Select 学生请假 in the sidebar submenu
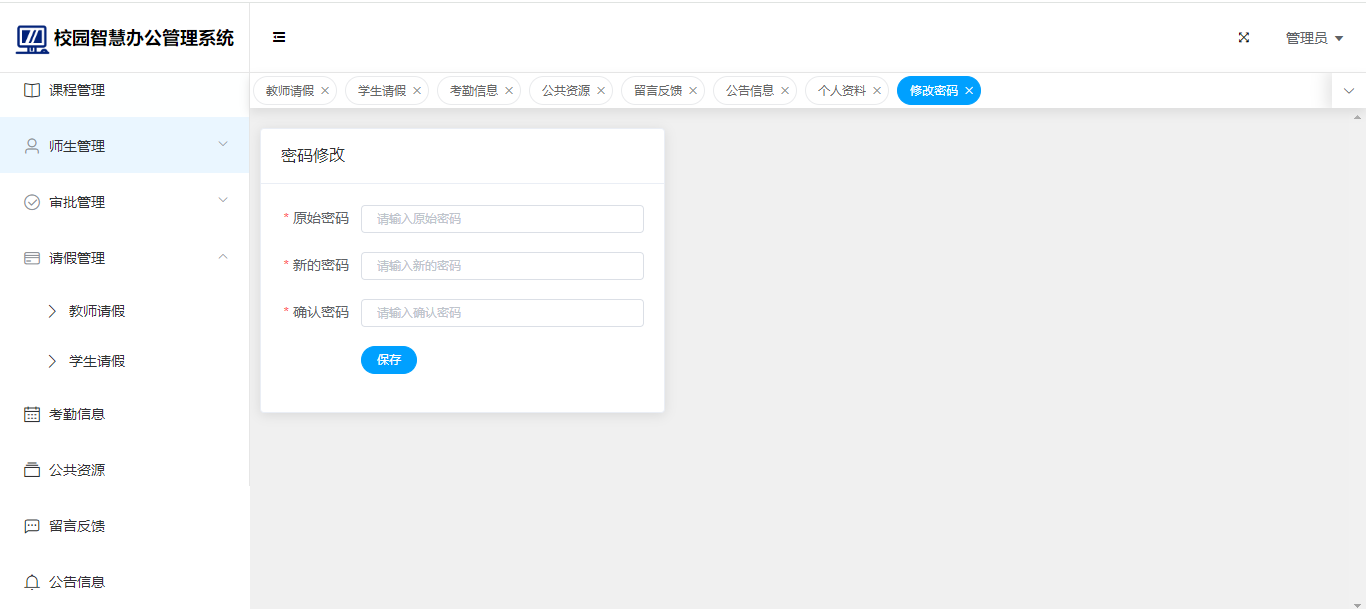 pyautogui.click(x=97, y=361)
